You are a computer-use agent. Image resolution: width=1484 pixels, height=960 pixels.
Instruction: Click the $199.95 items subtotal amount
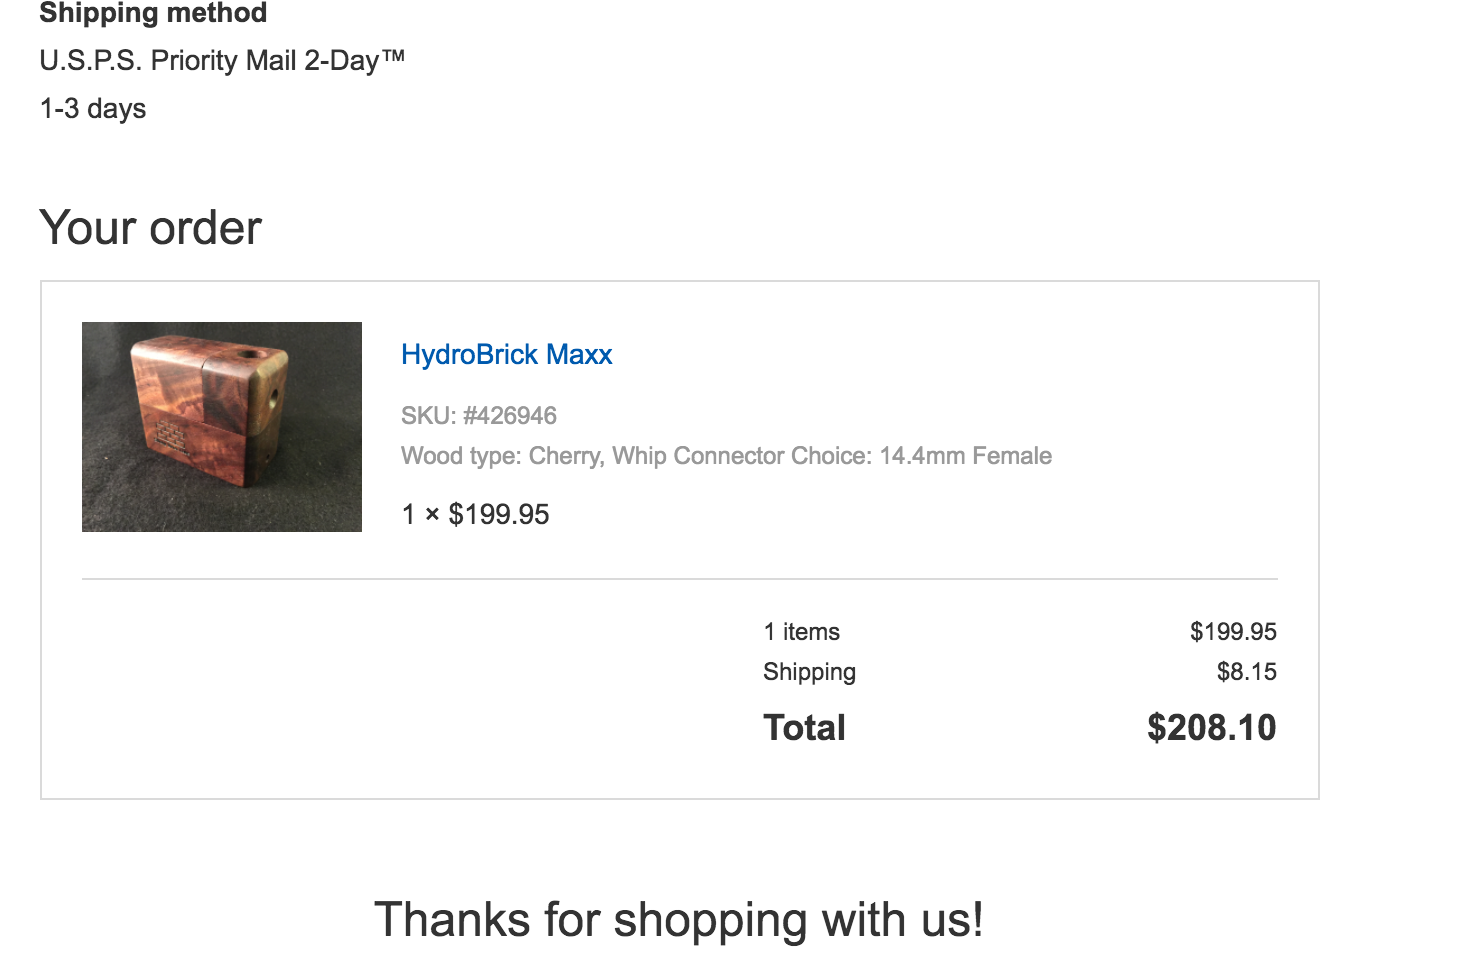coord(1233,632)
